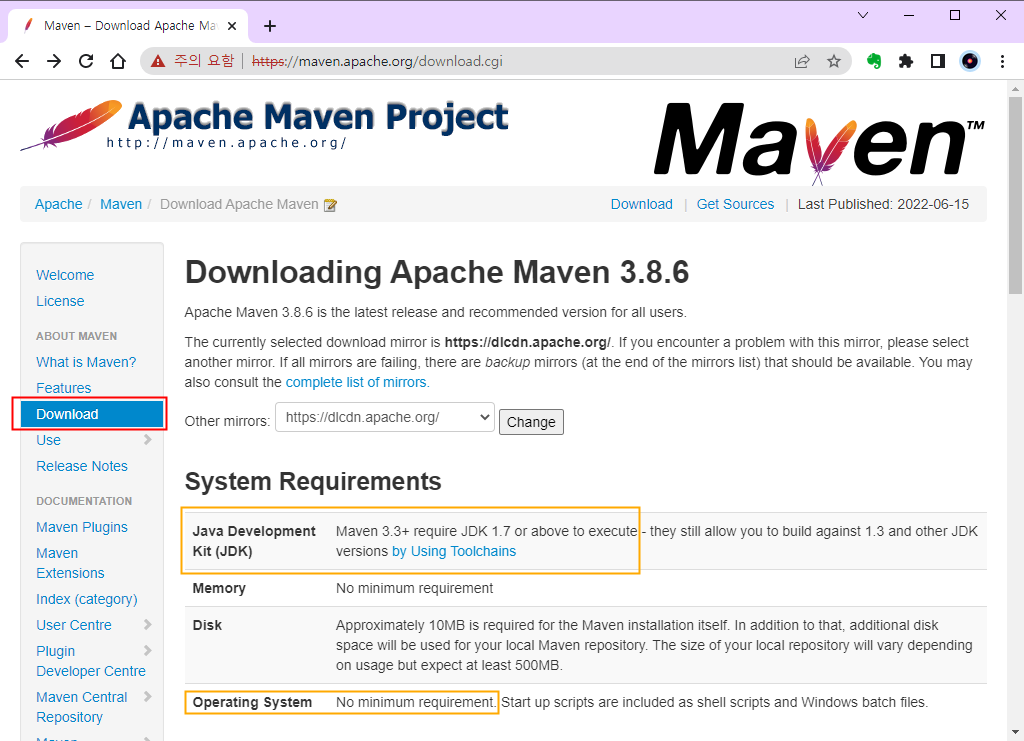The height and width of the screenshot is (741, 1024).
Task: Click the large Maven logo banner
Action: pyautogui.click(x=820, y=142)
